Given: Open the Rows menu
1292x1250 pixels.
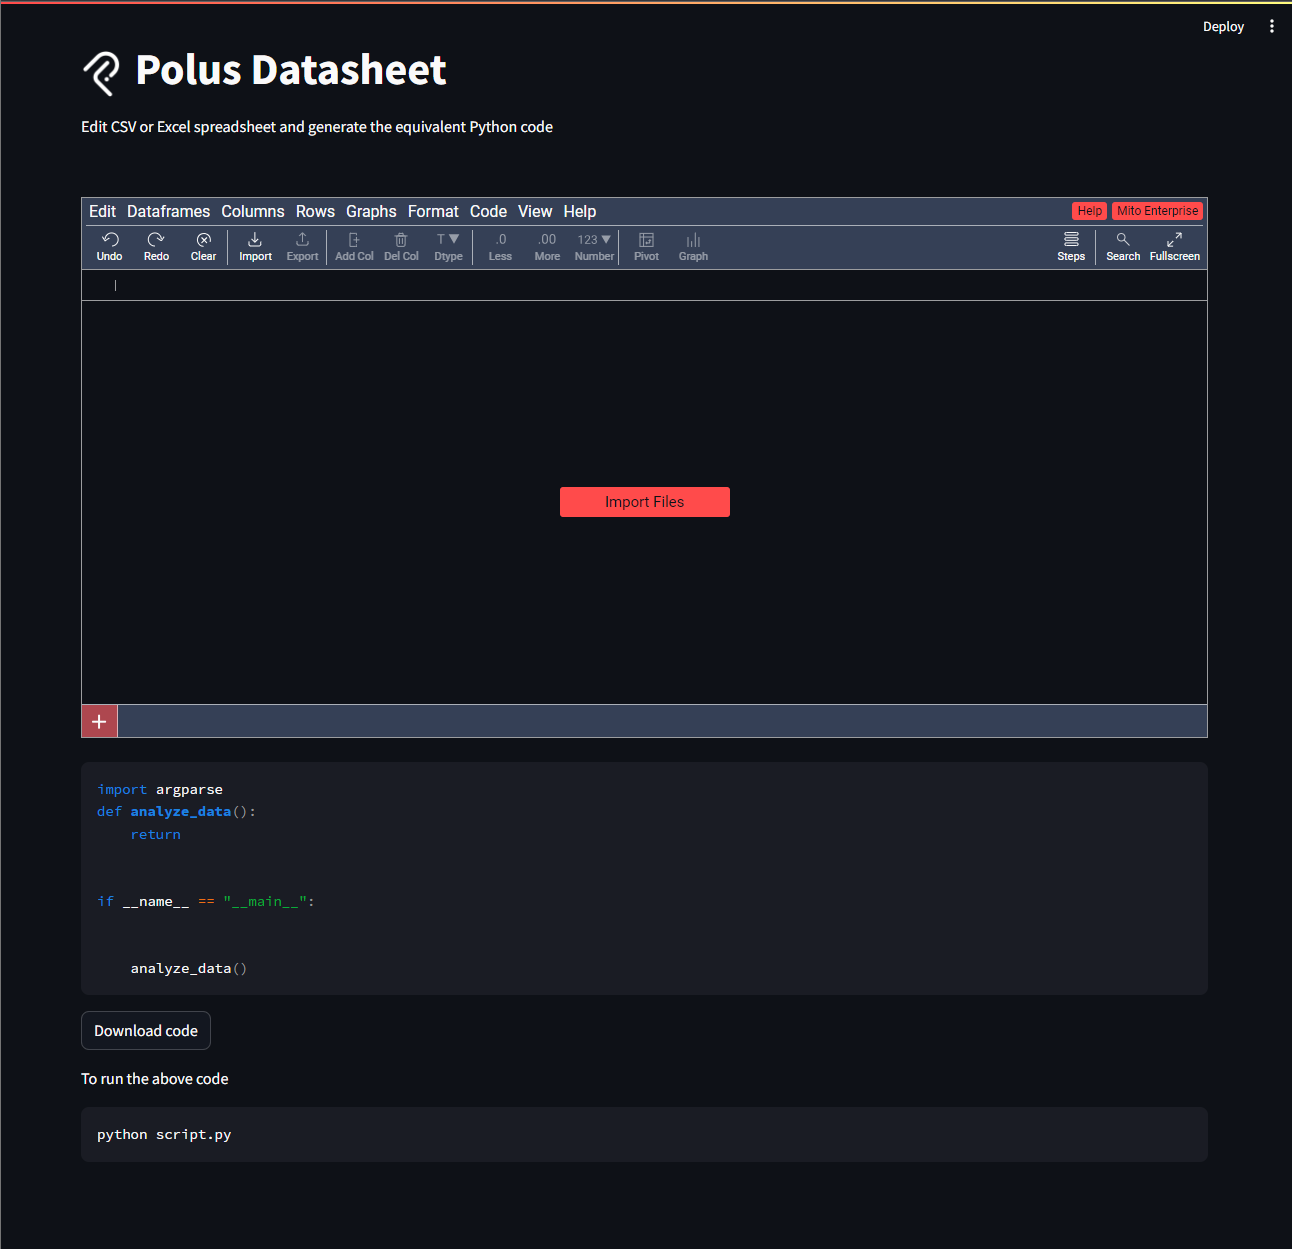Looking at the screenshot, I should [x=315, y=212].
